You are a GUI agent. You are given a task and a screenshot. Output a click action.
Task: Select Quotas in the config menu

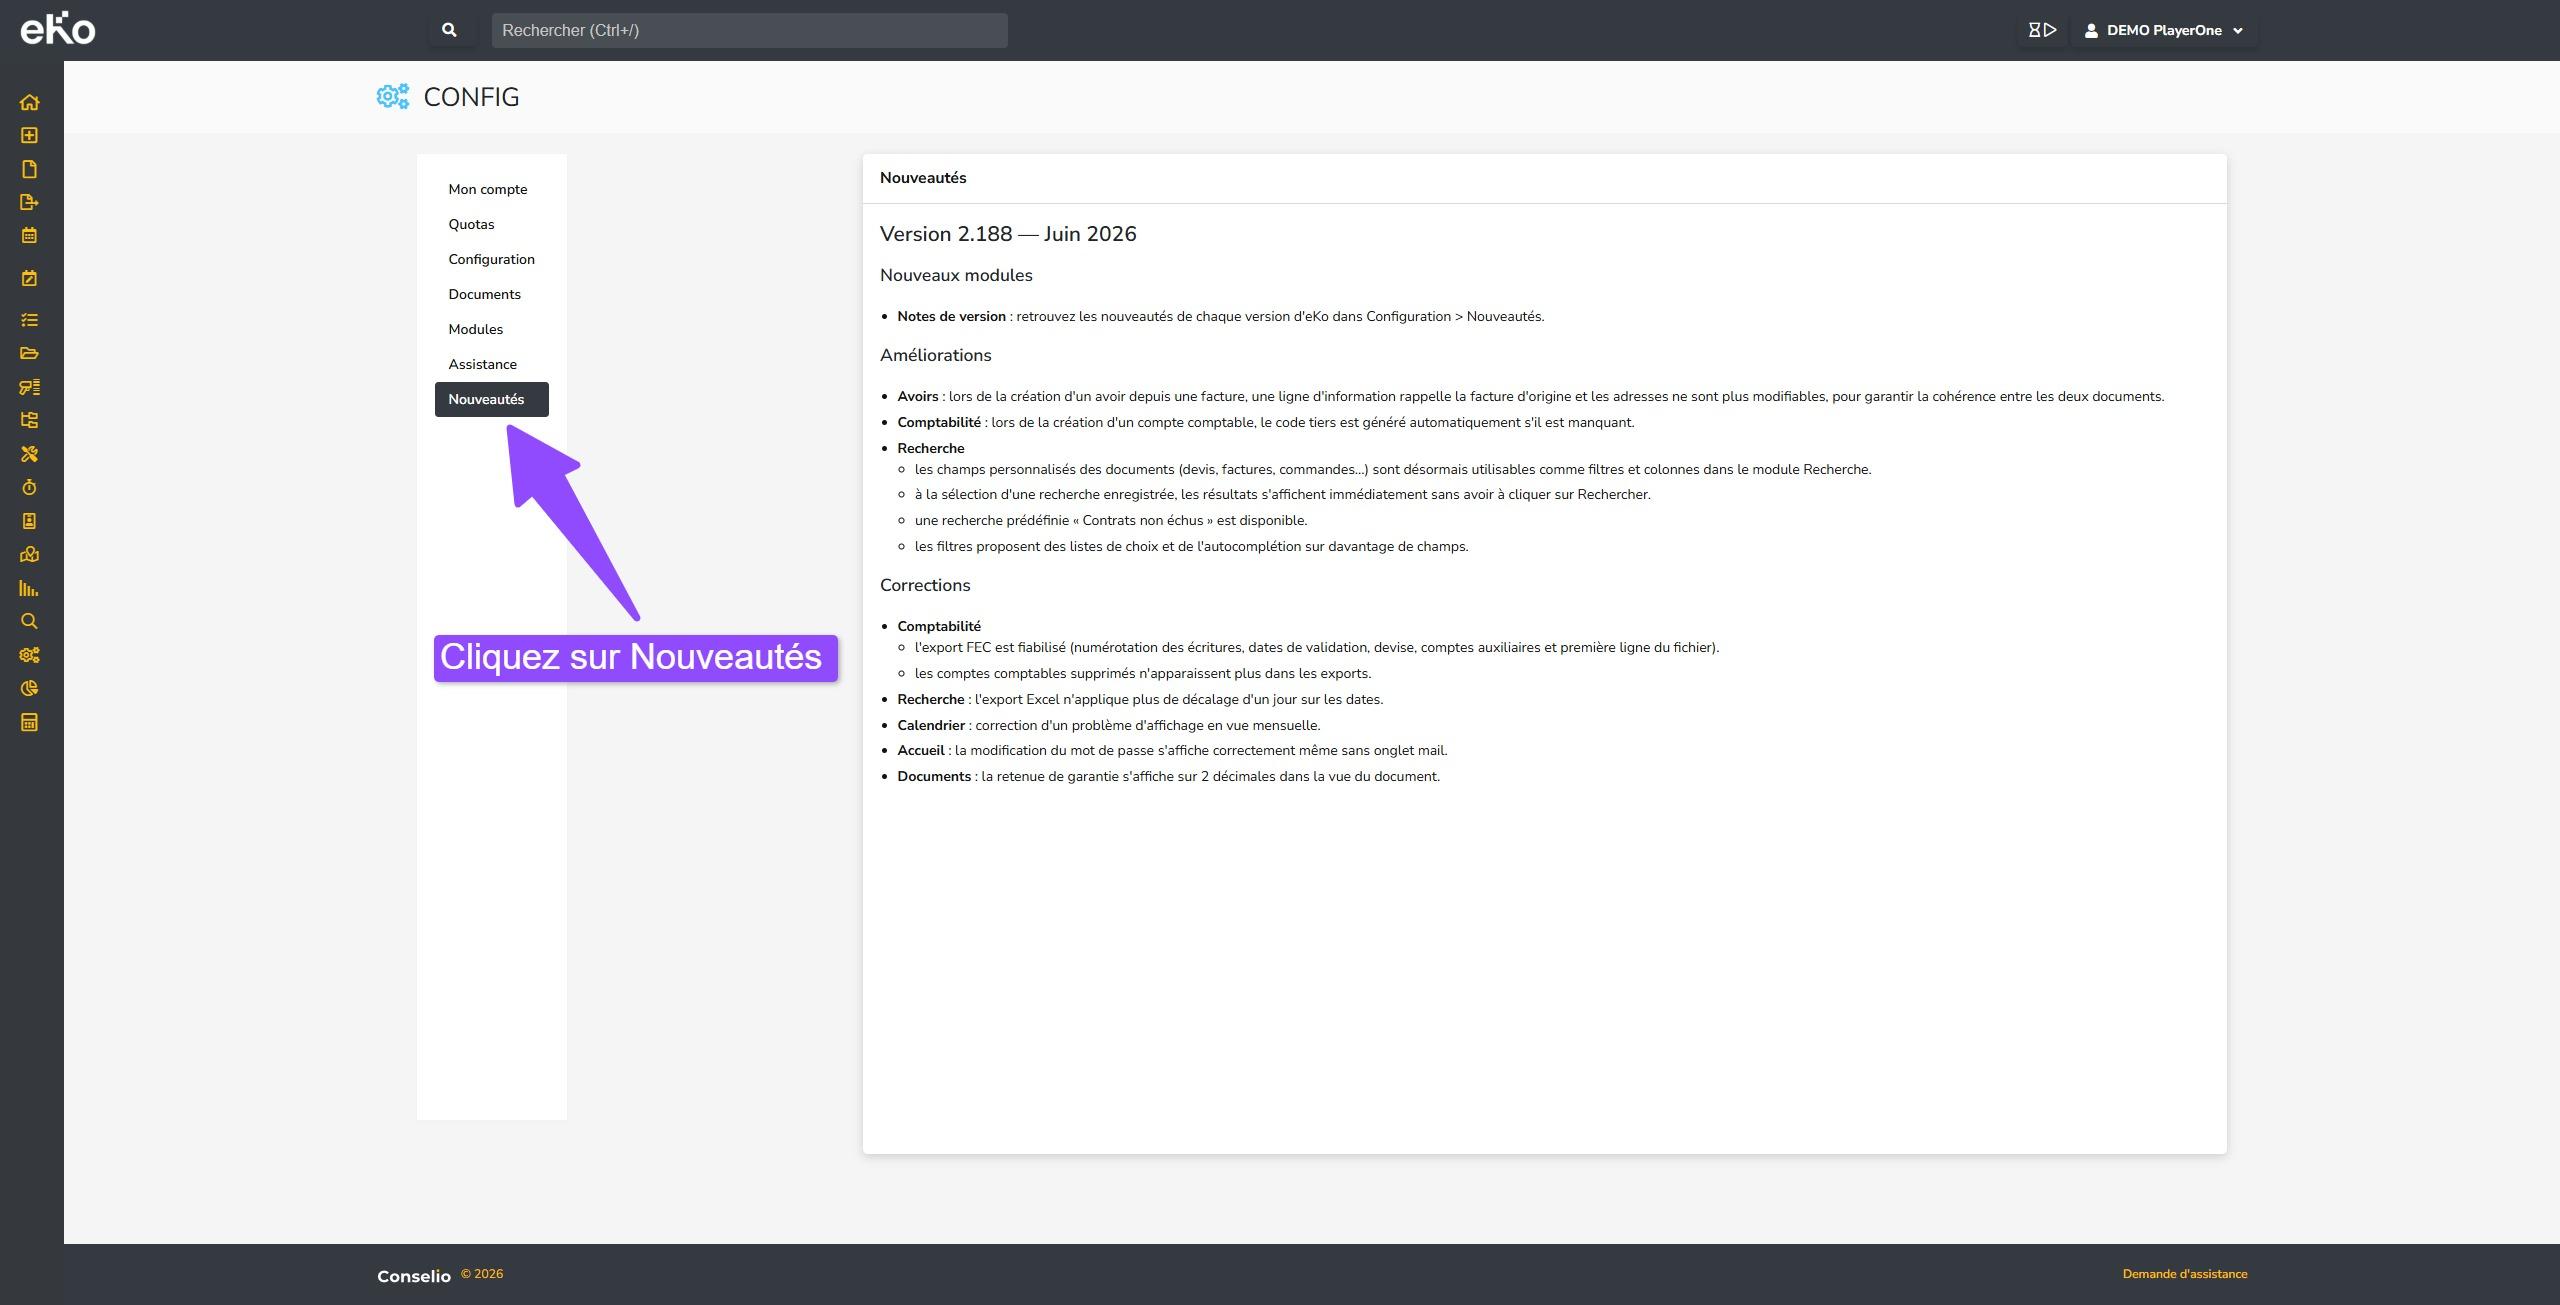pos(471,224)
